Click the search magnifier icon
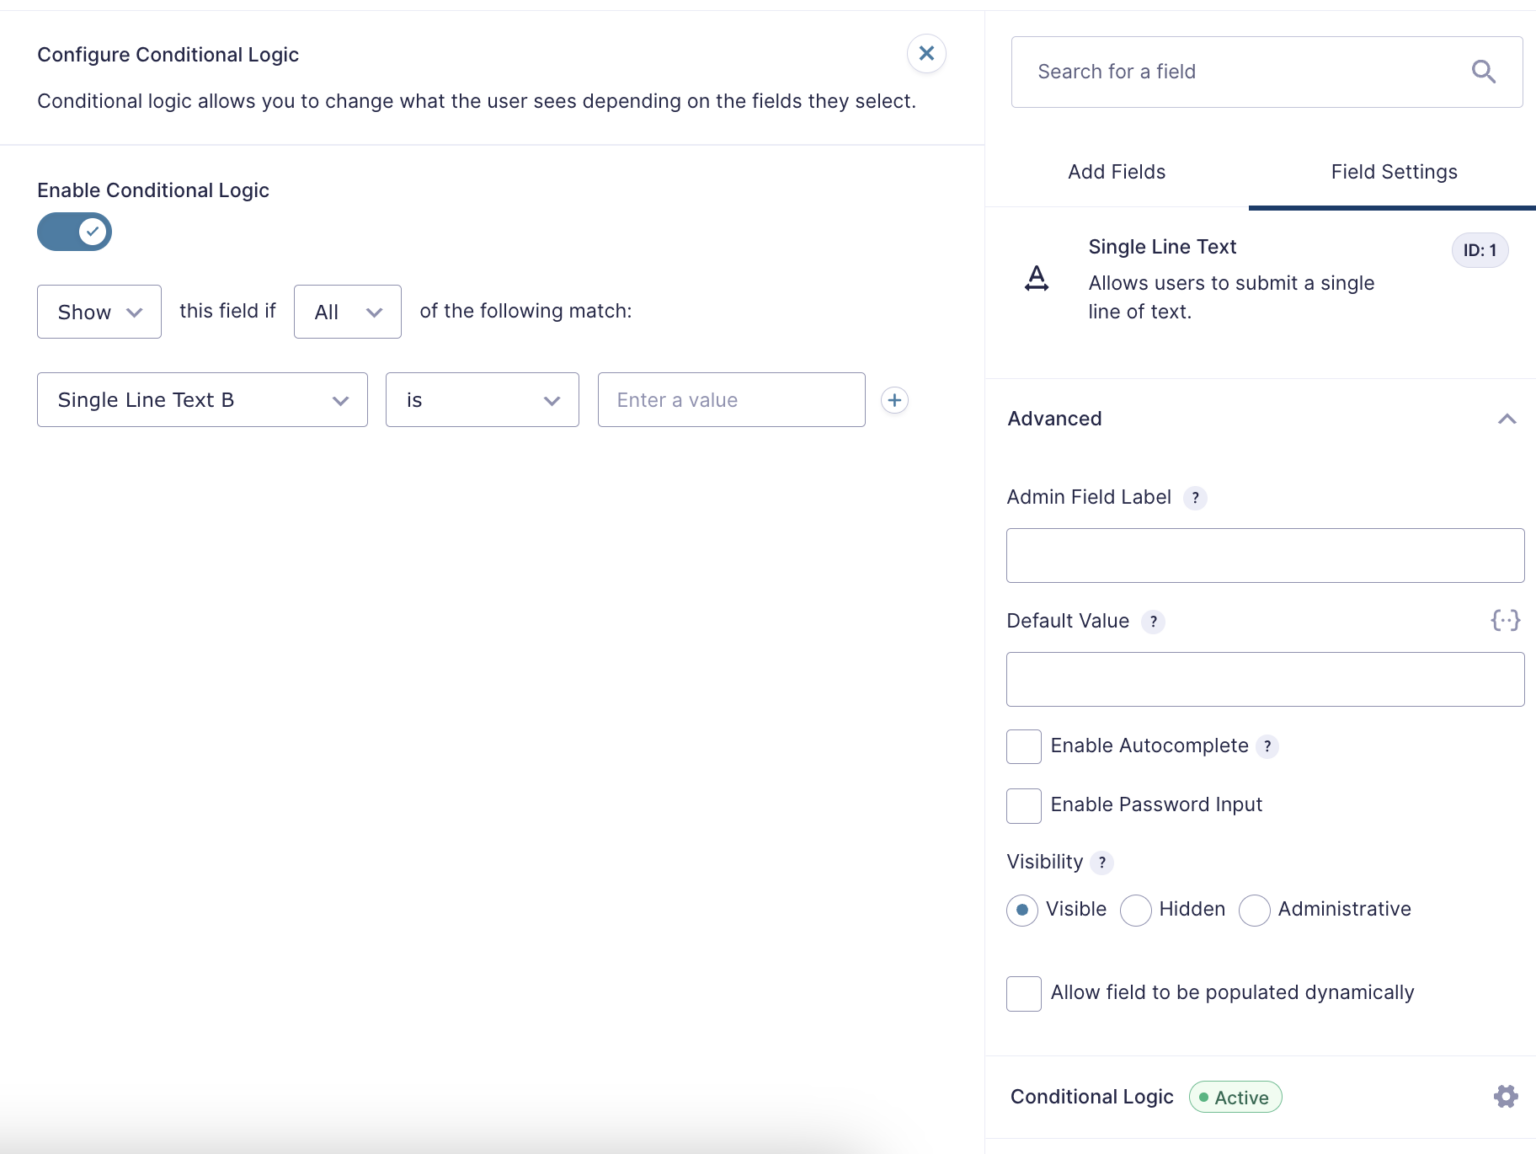 click(x=1483, y=71)
